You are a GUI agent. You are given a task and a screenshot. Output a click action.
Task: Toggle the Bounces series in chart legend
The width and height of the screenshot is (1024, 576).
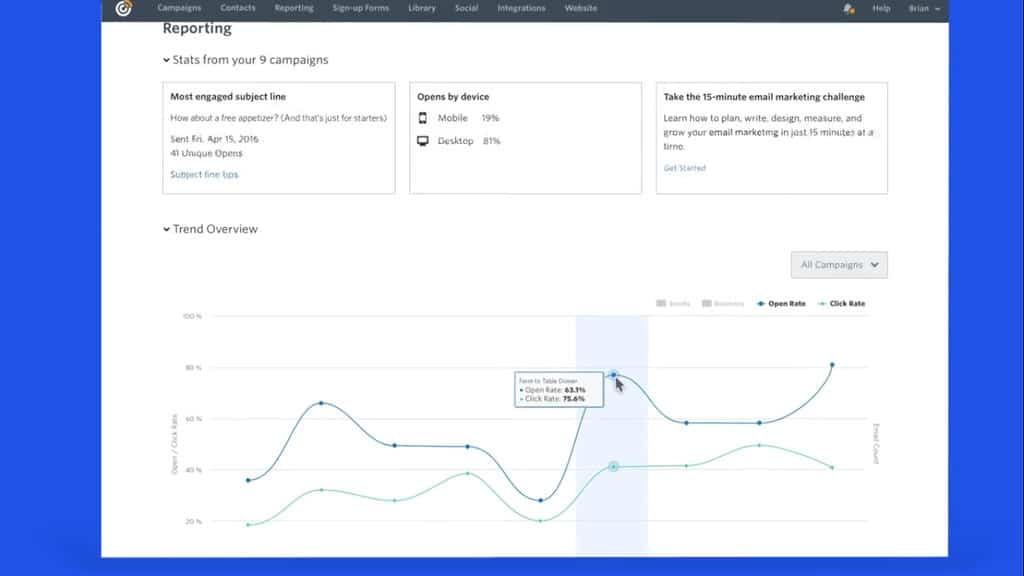tap(723, 304)
